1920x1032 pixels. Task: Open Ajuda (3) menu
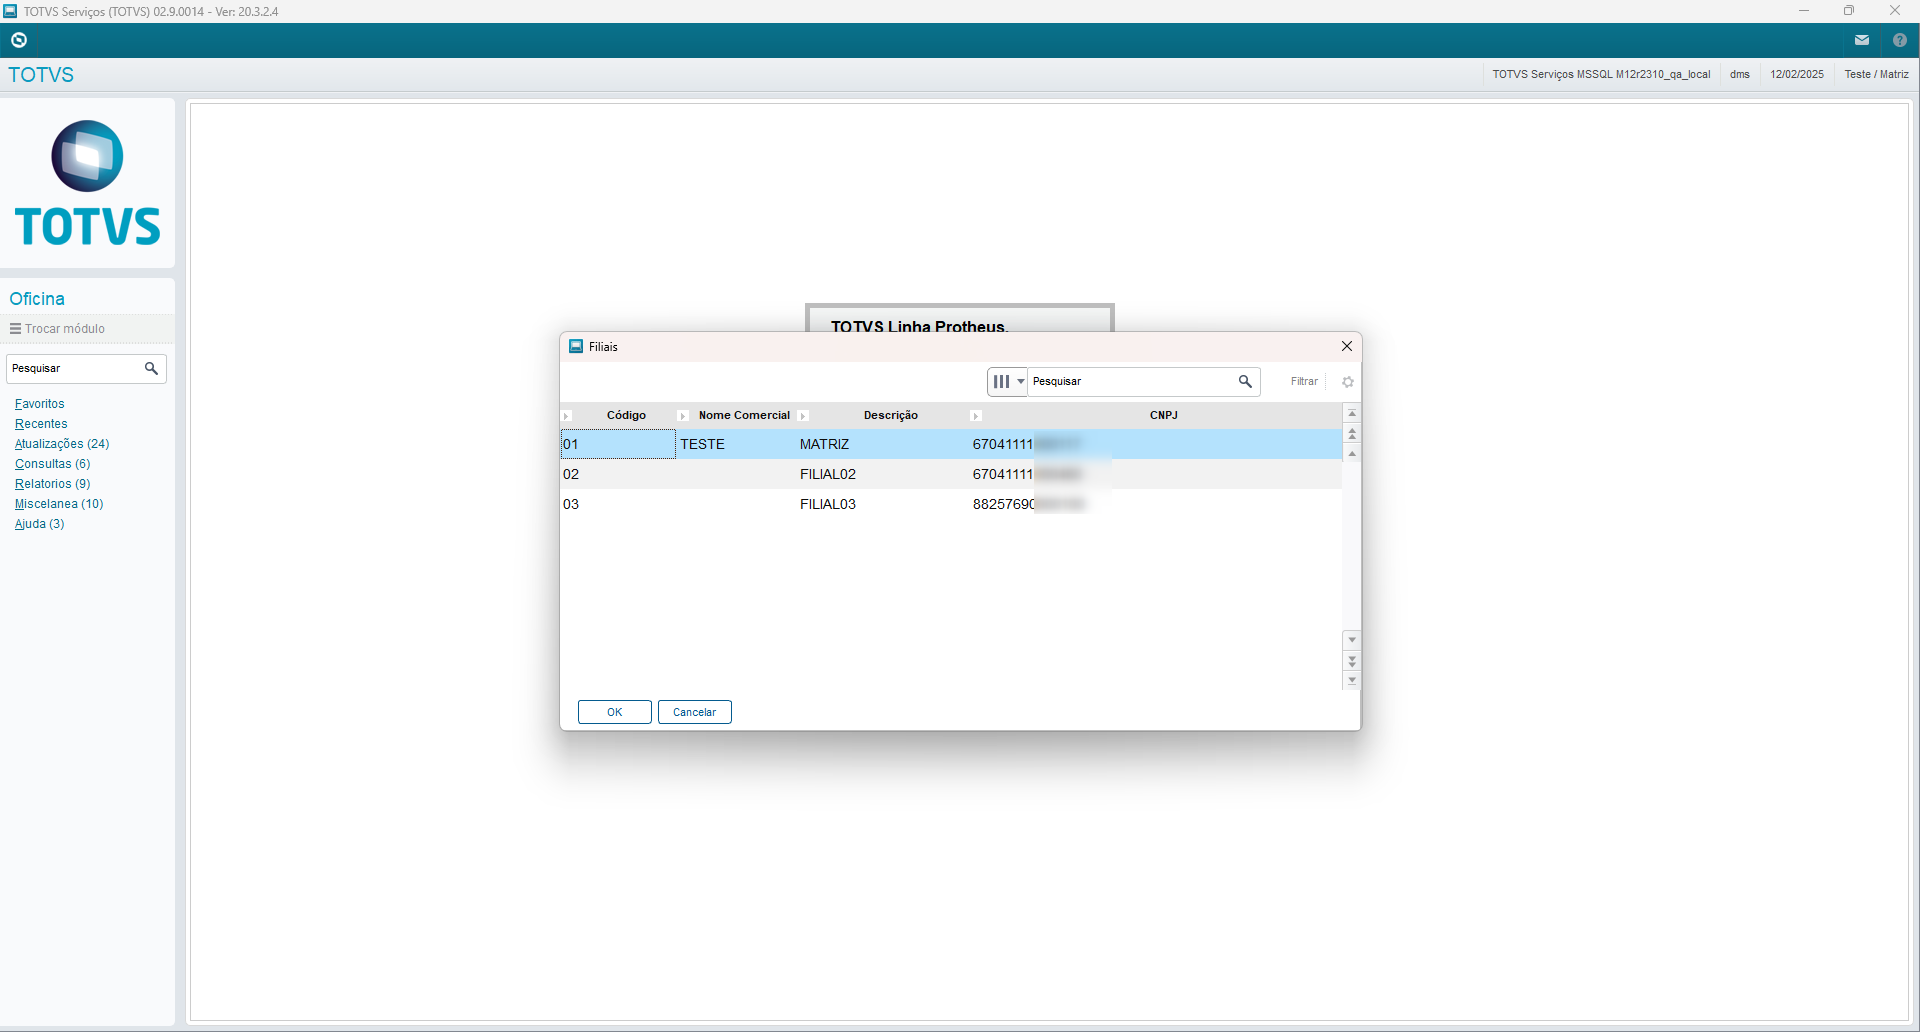tap(39, 524)
